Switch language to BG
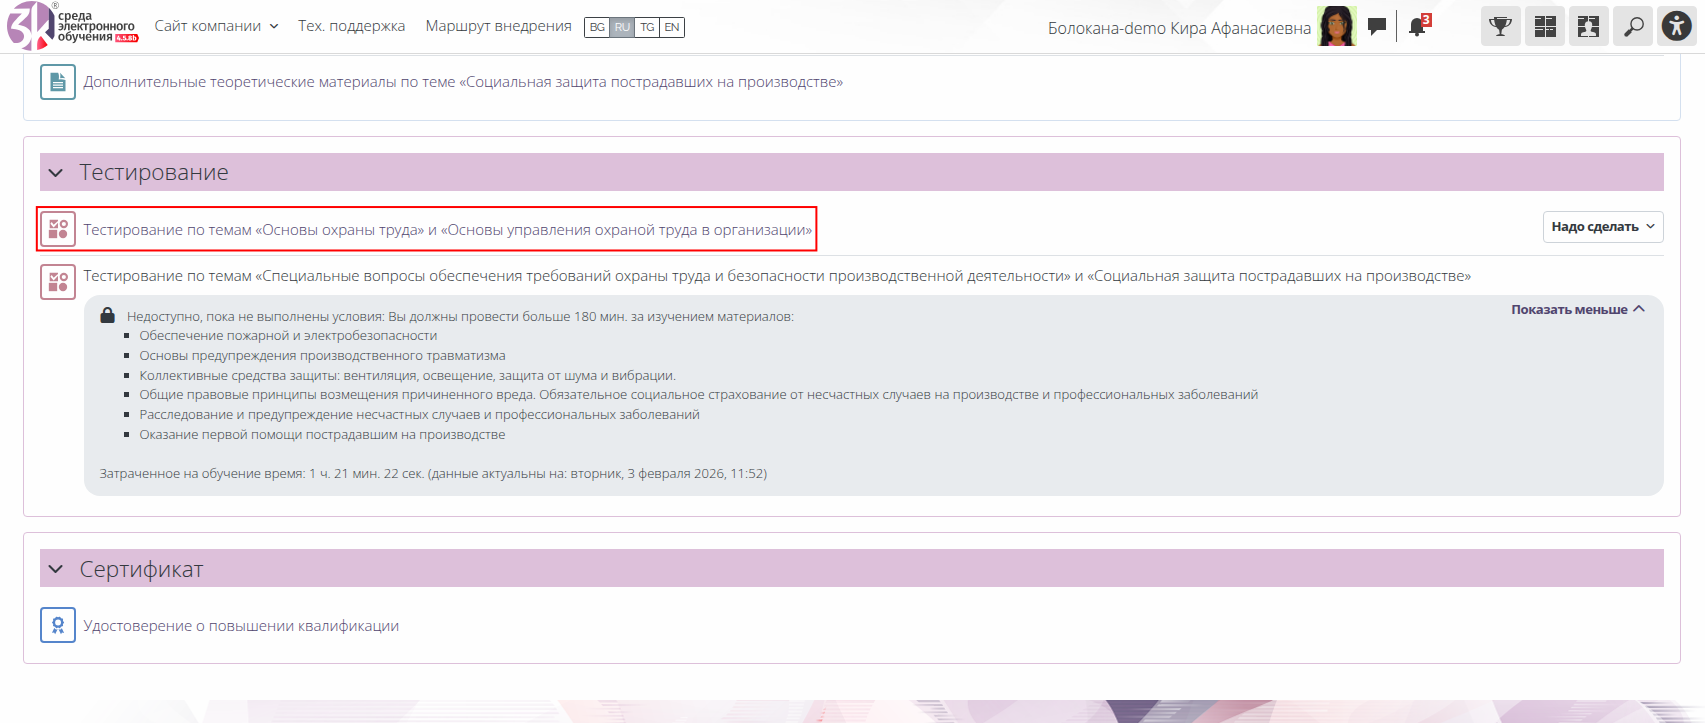Viewport: 1705px width, 723px height. pos(597,27)
